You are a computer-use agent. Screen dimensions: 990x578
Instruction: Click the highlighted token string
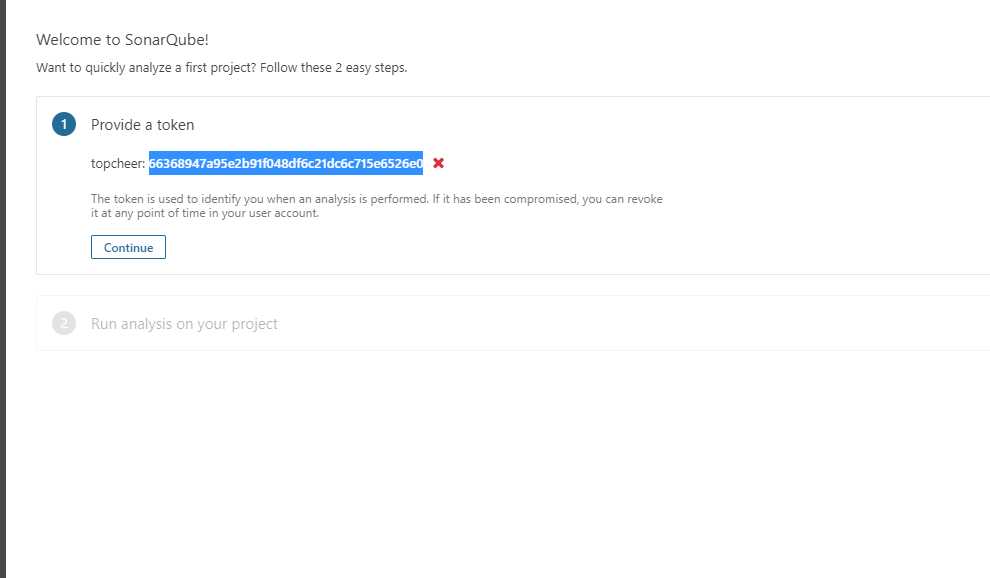(x=286, y=163)
